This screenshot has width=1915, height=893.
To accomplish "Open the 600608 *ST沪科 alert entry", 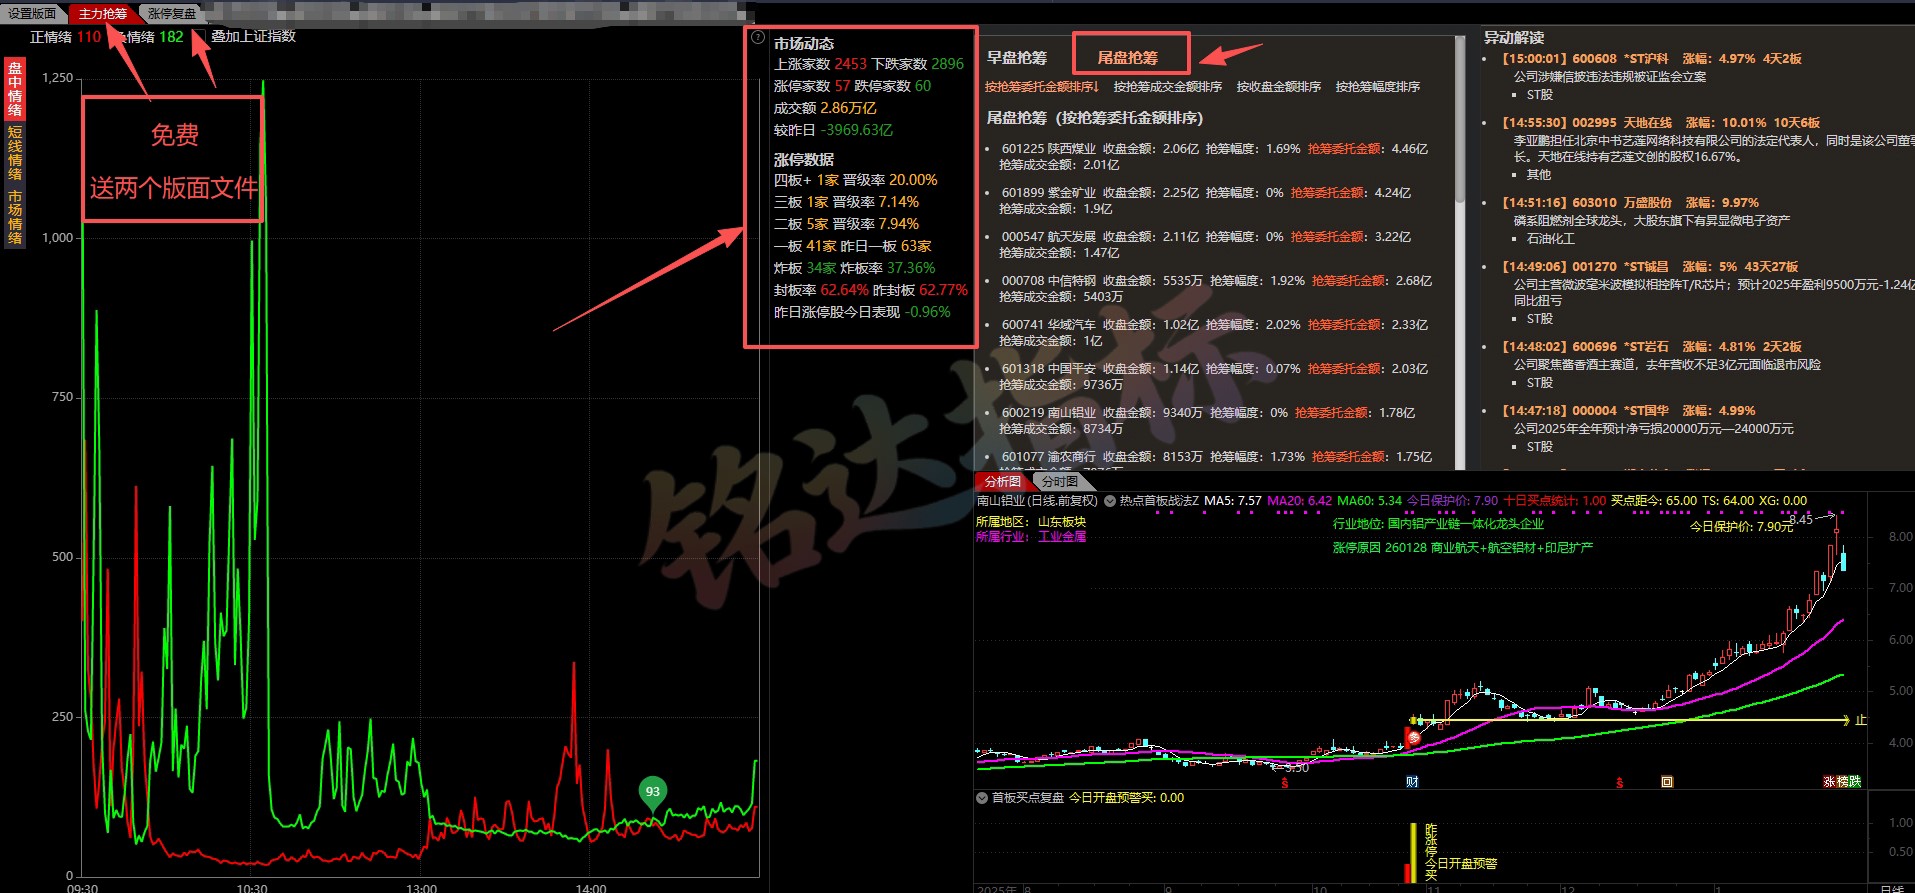I will click(x=1652, y=59).
